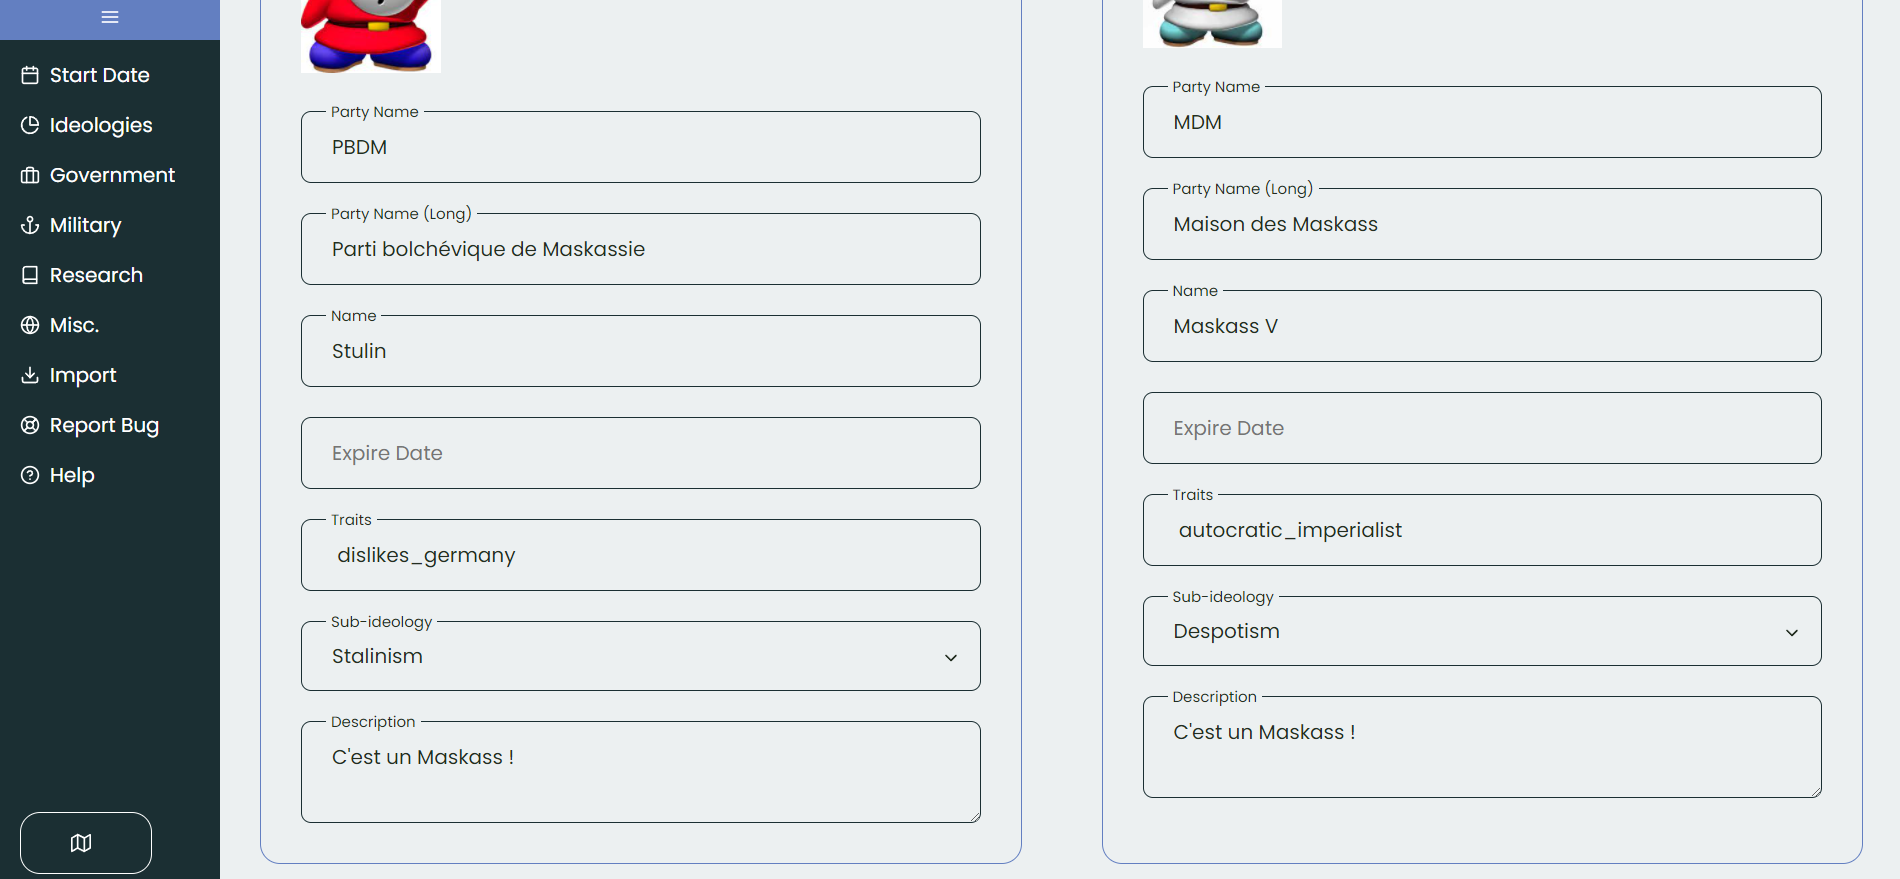Viewport: 1900px width, 879px height.
Task: Click the Research book icon
Action: (30, 275)
